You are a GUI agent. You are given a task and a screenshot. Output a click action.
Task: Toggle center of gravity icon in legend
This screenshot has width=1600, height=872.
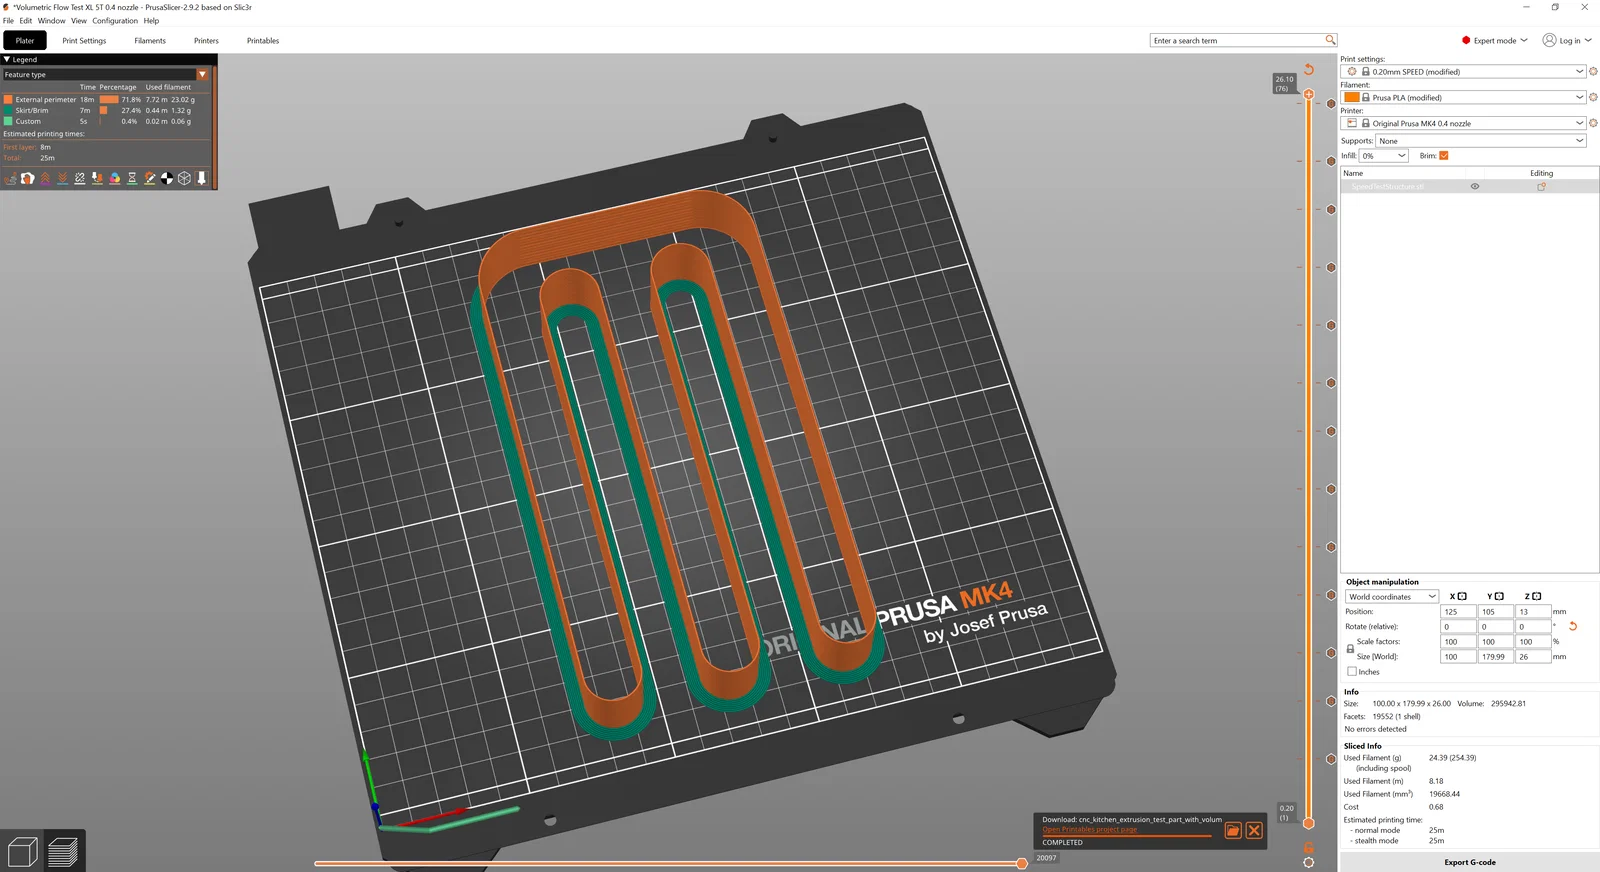click(x=167, y=178)
